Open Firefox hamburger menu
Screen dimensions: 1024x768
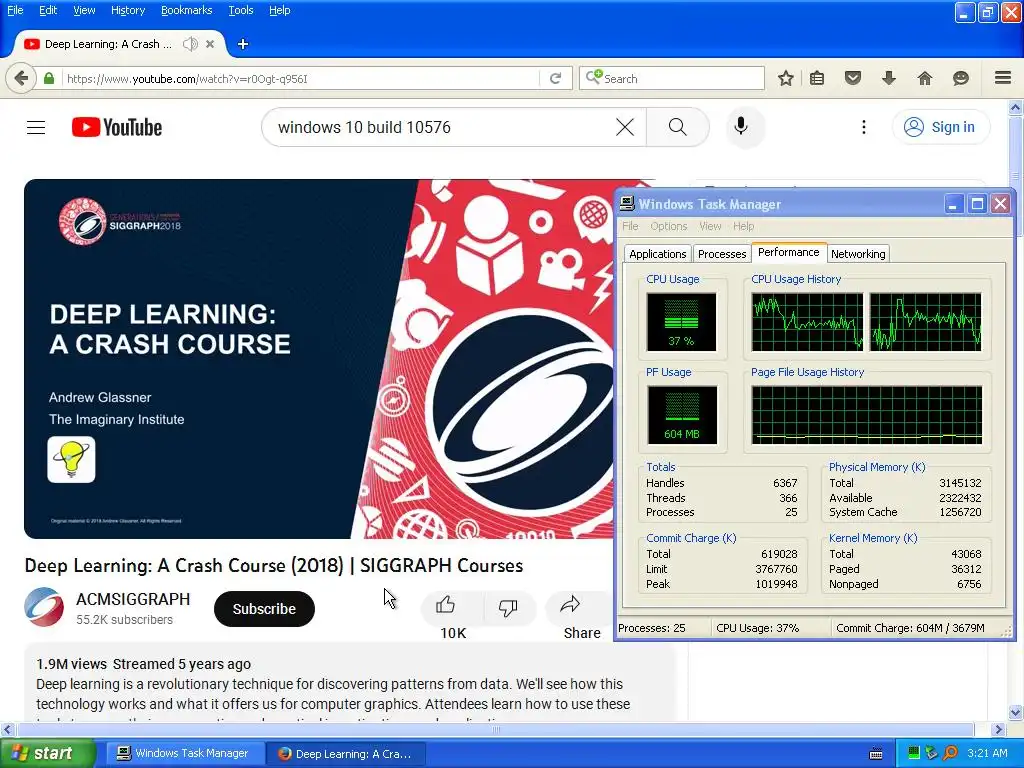tap(1003, 78)
